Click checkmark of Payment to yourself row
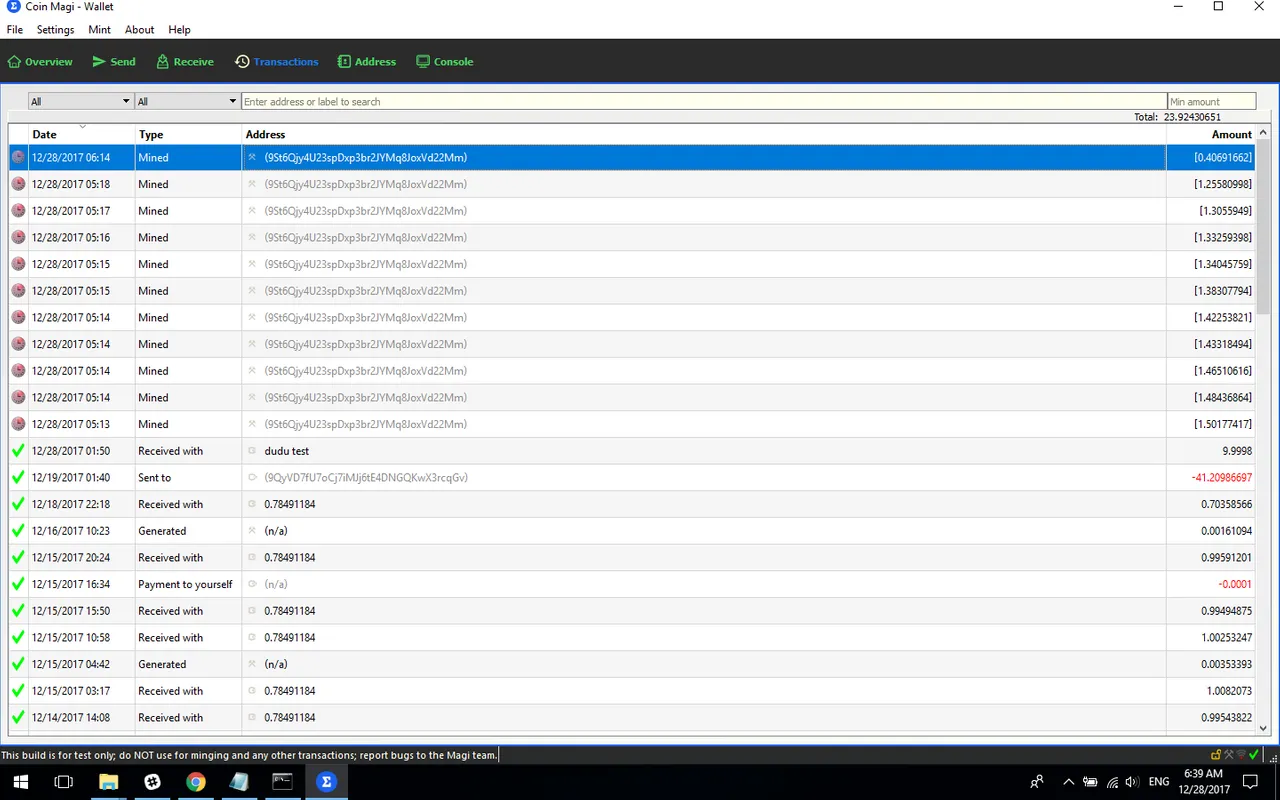 18,584
